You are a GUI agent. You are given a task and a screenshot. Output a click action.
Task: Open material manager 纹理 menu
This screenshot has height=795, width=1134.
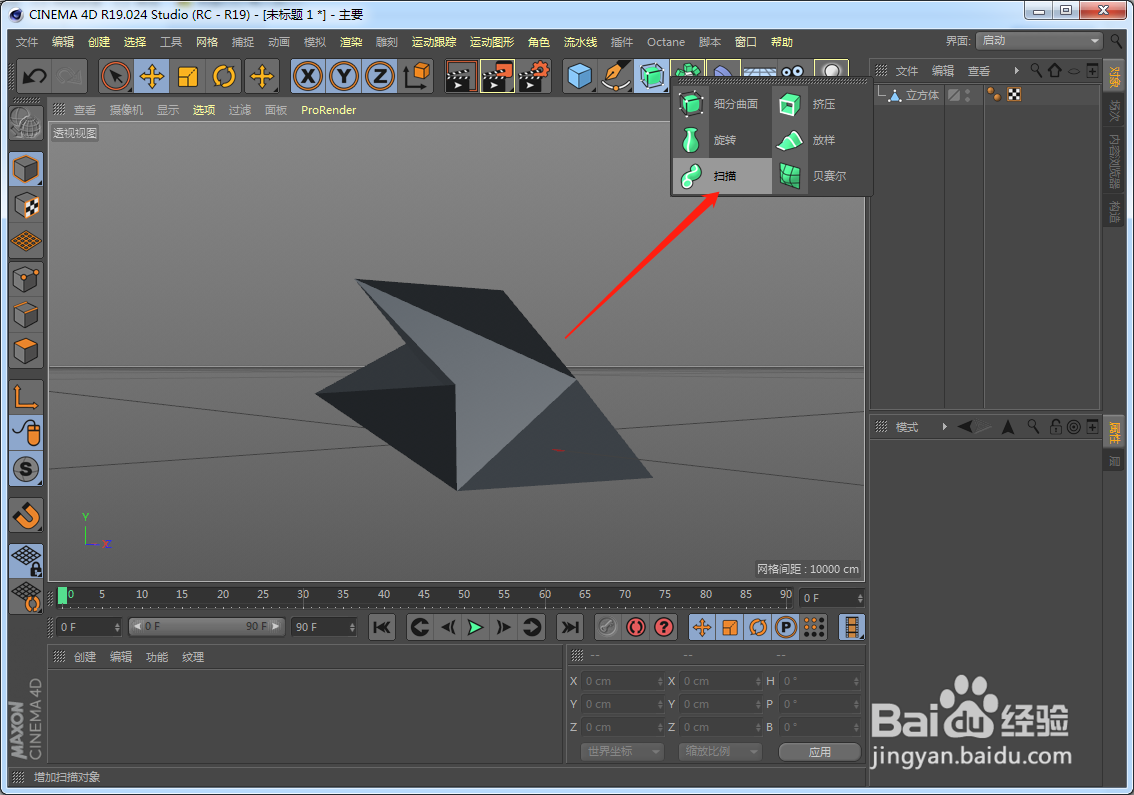click(x=193, y=657)
